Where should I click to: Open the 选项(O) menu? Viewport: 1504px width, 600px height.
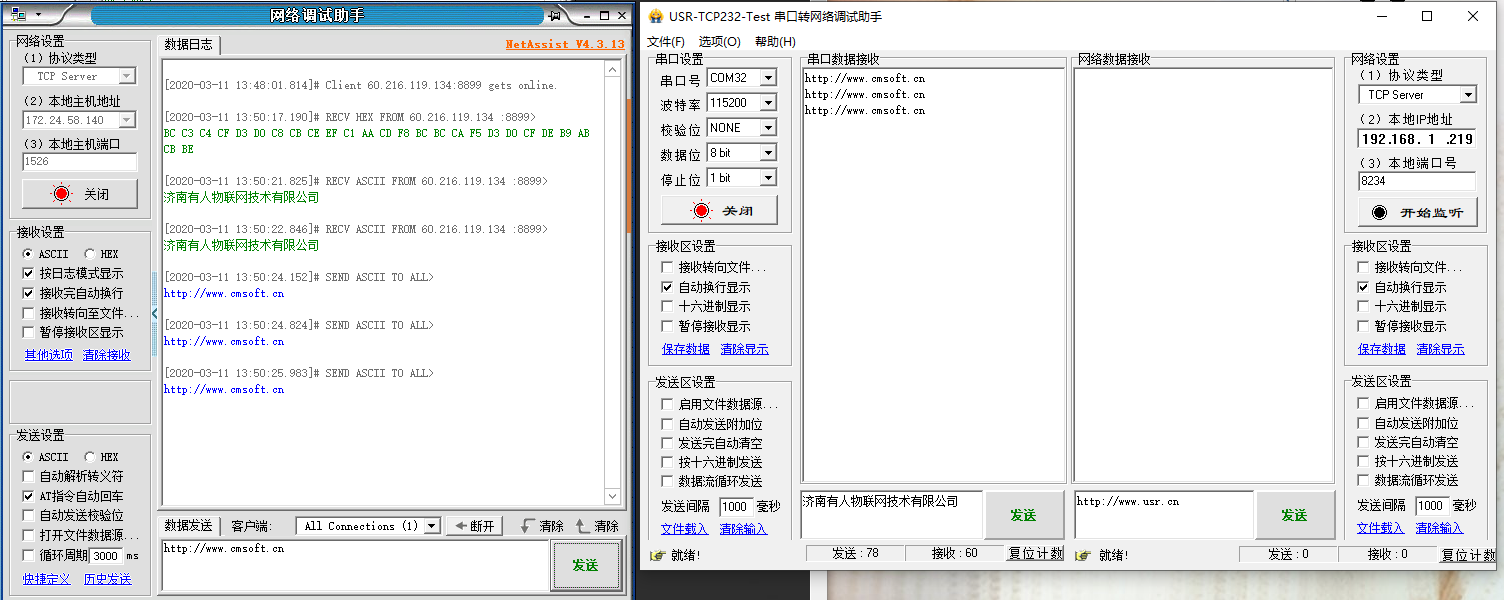pos(719,42)
